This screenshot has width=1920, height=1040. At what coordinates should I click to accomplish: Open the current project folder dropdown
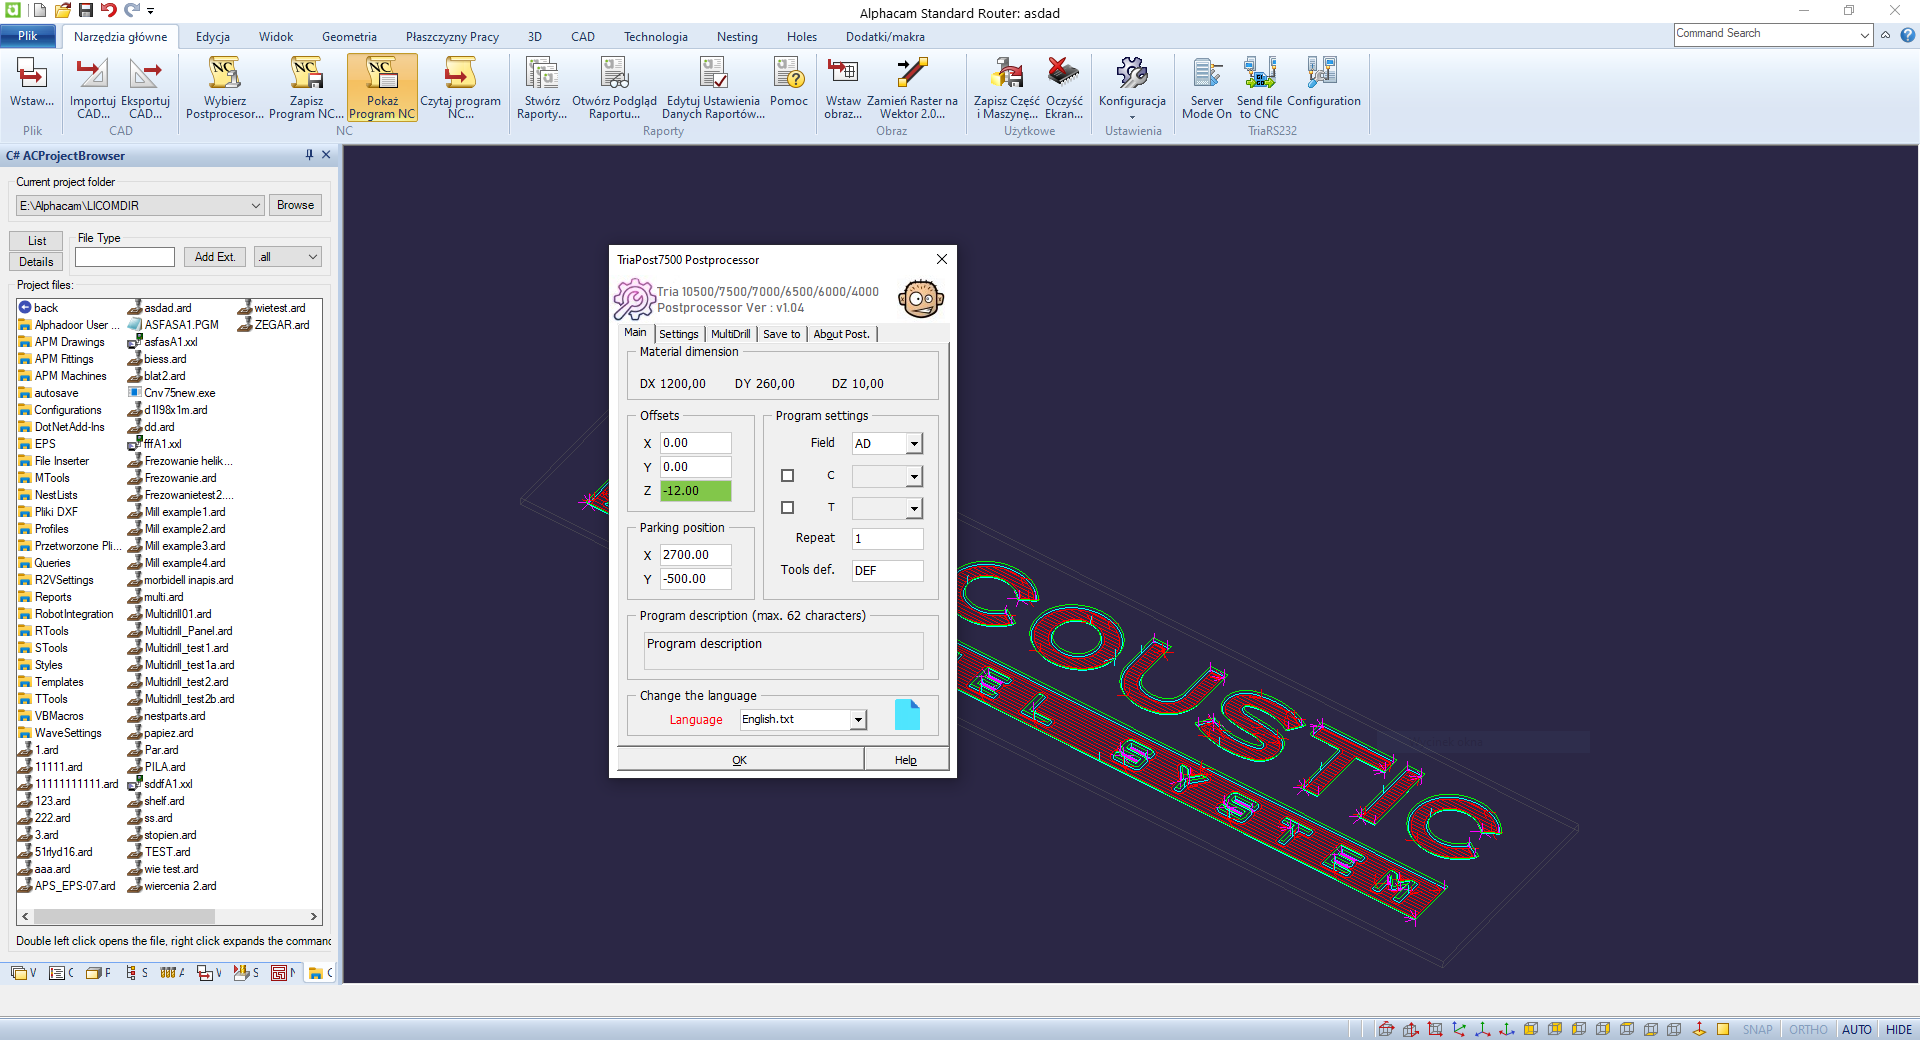256,206
